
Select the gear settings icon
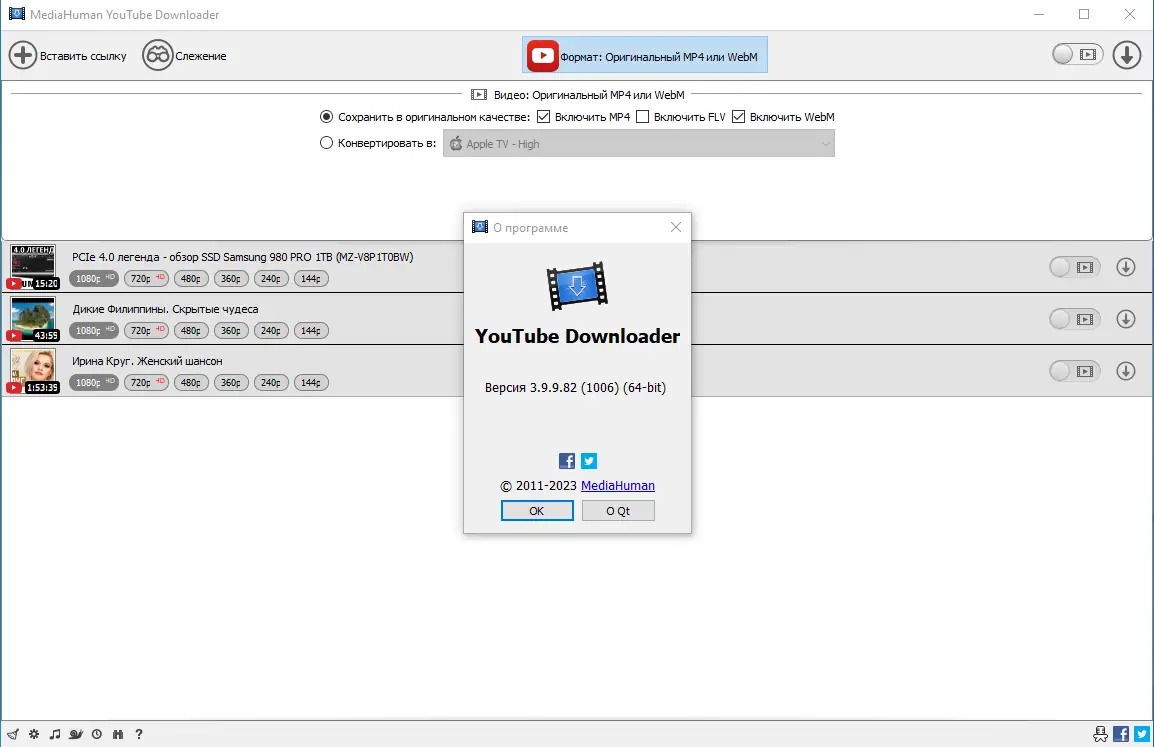click(33, 733)
